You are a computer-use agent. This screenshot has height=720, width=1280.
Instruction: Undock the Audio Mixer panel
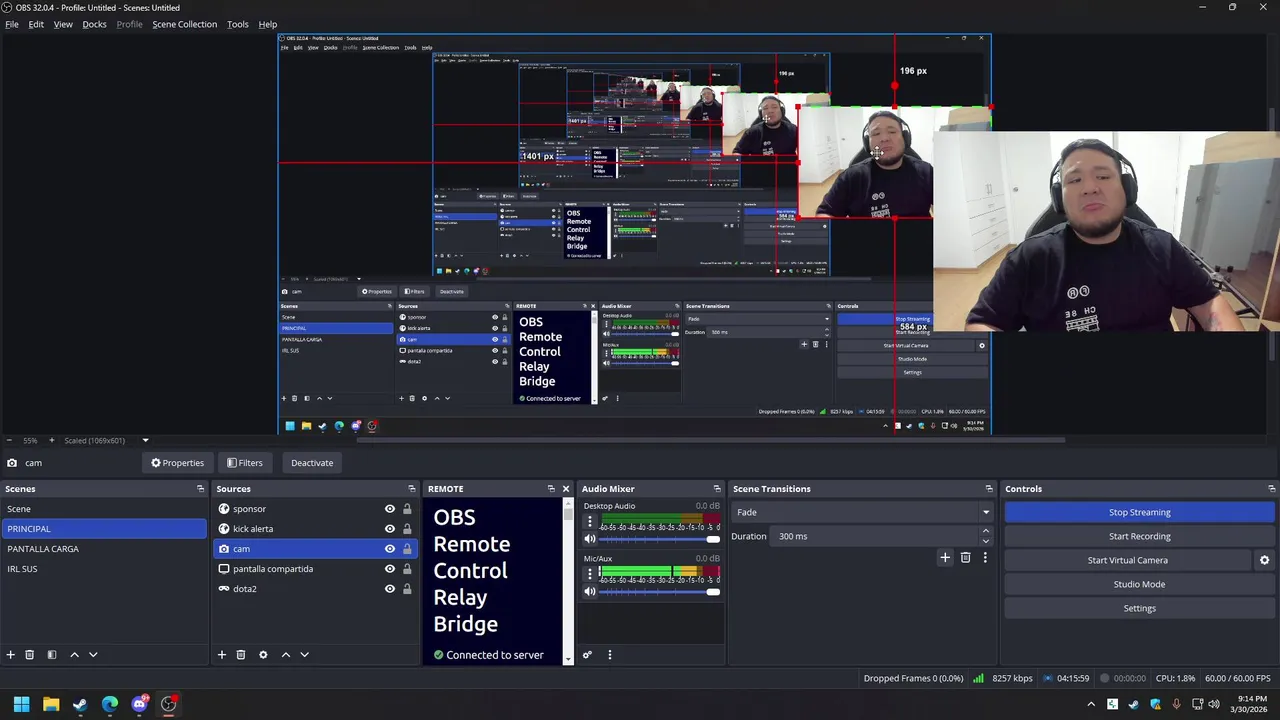pyautogui.click(x=716, y=489)
